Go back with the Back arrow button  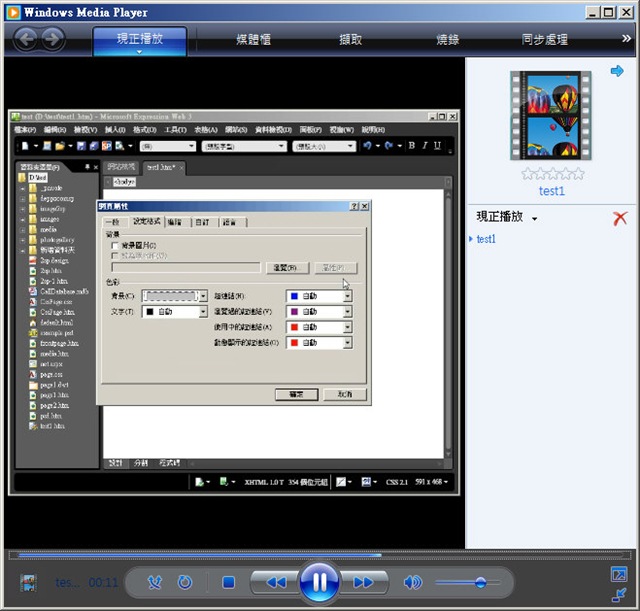[x=26, y=40]
